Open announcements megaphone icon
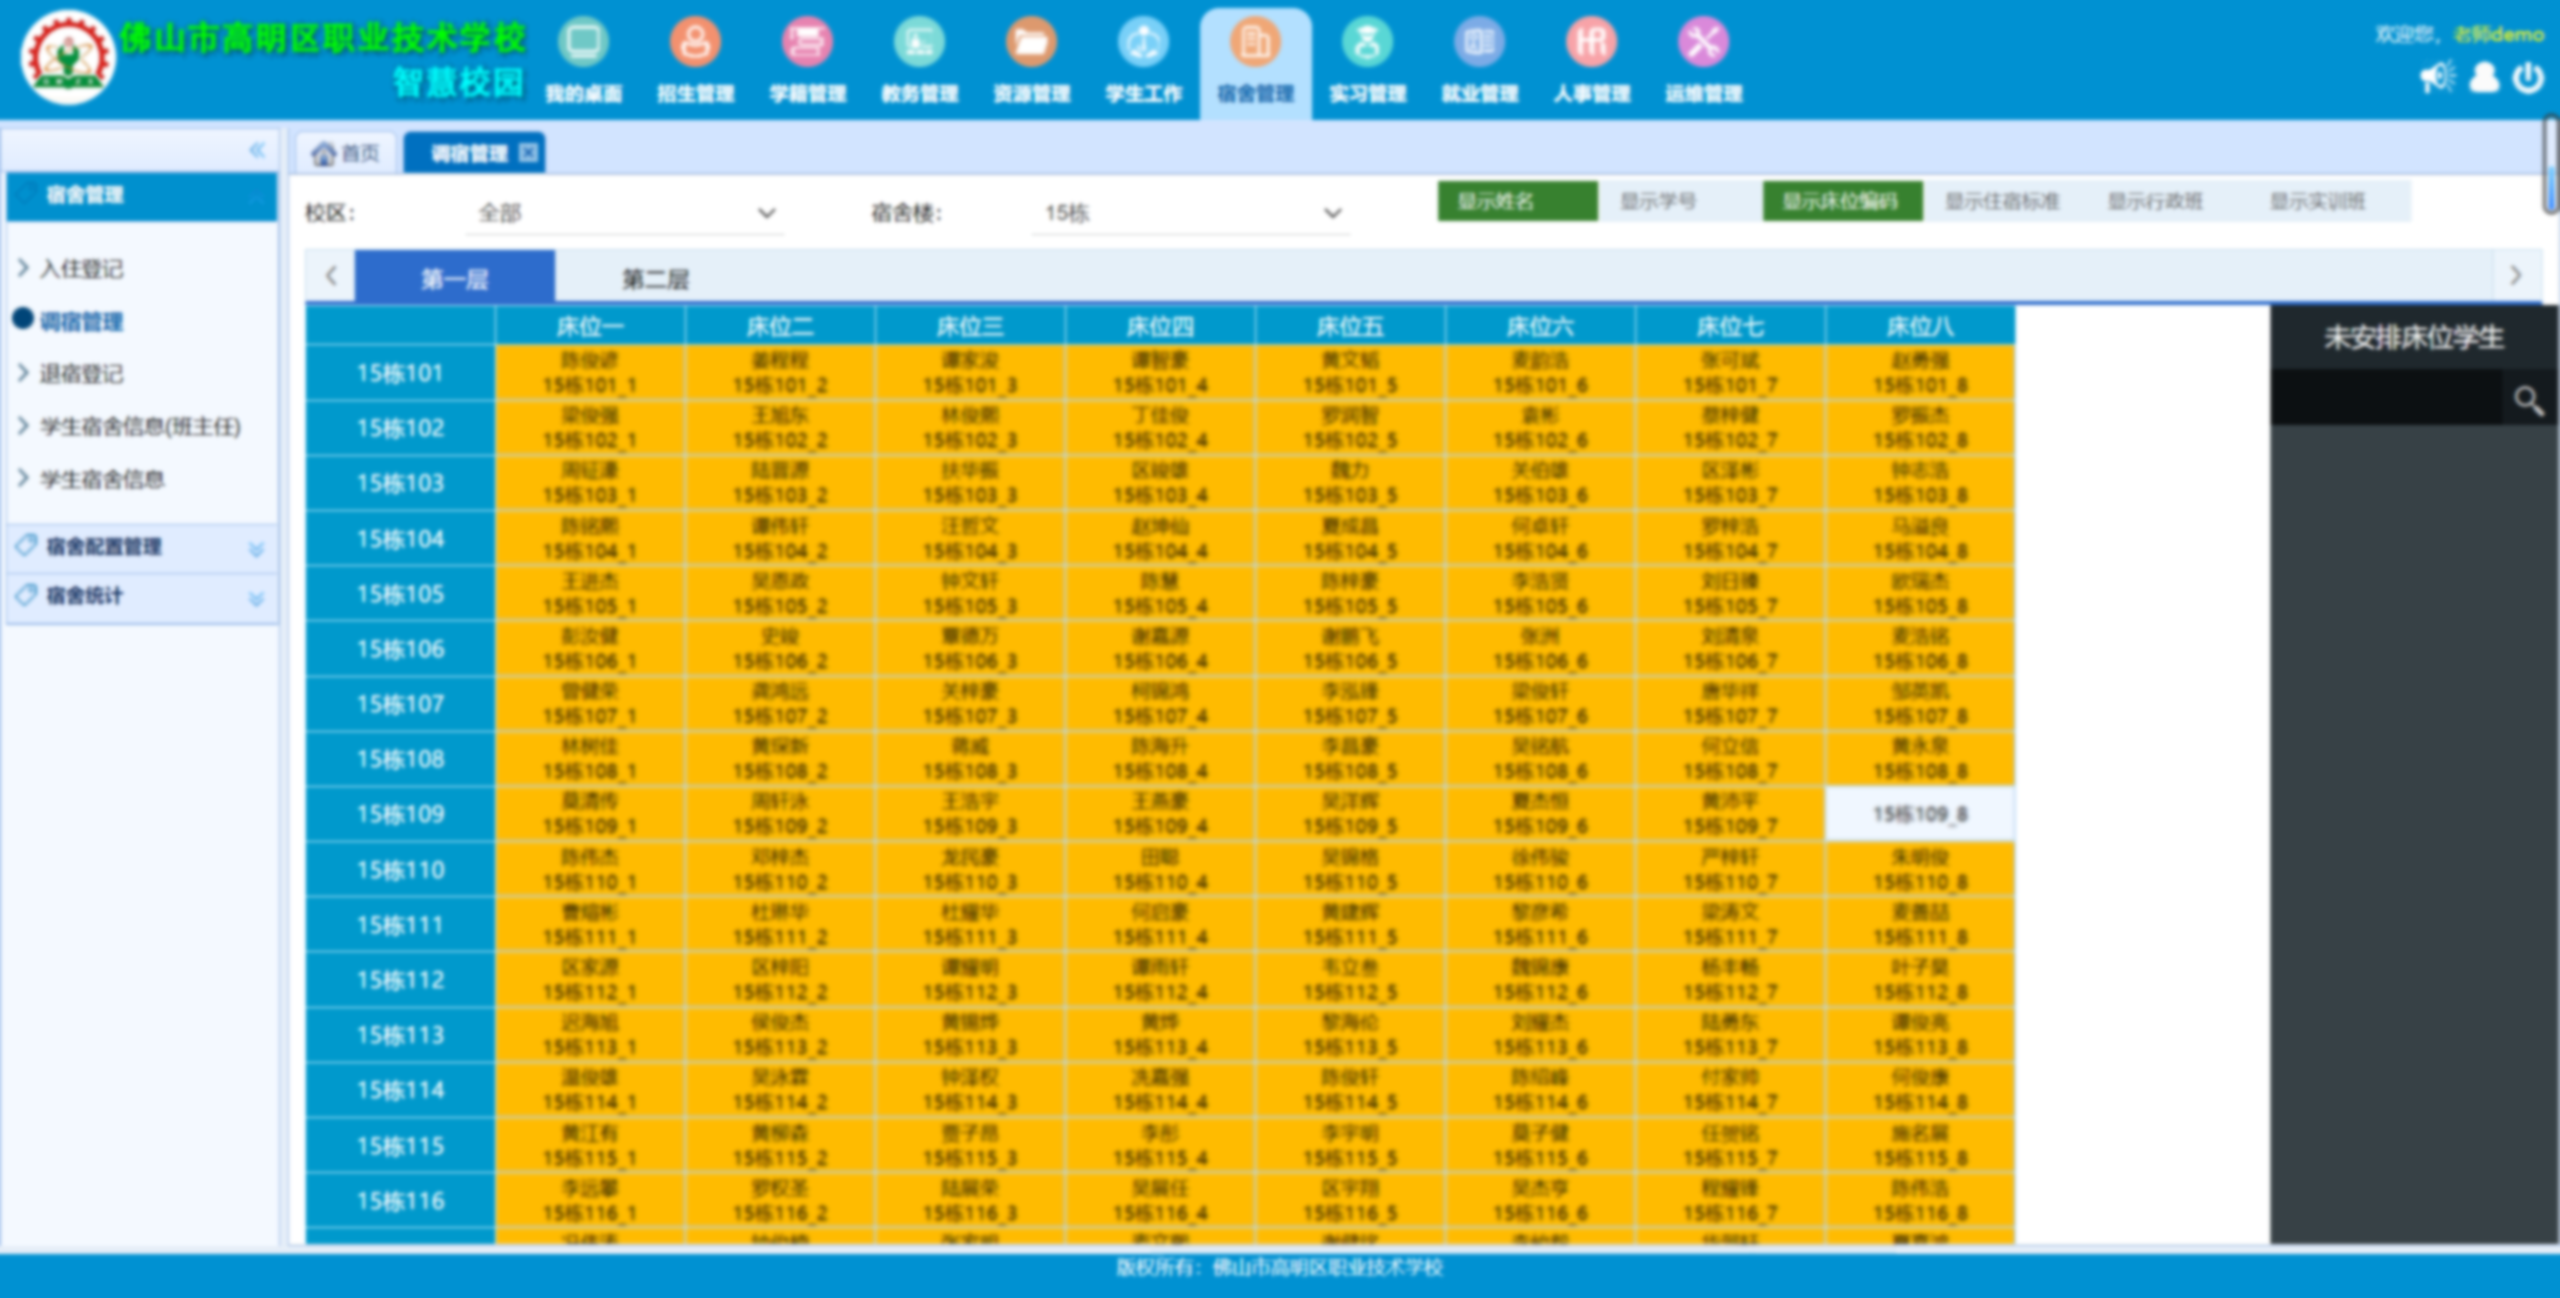Screen dimensions: 2560x1298 [2437, 77]
